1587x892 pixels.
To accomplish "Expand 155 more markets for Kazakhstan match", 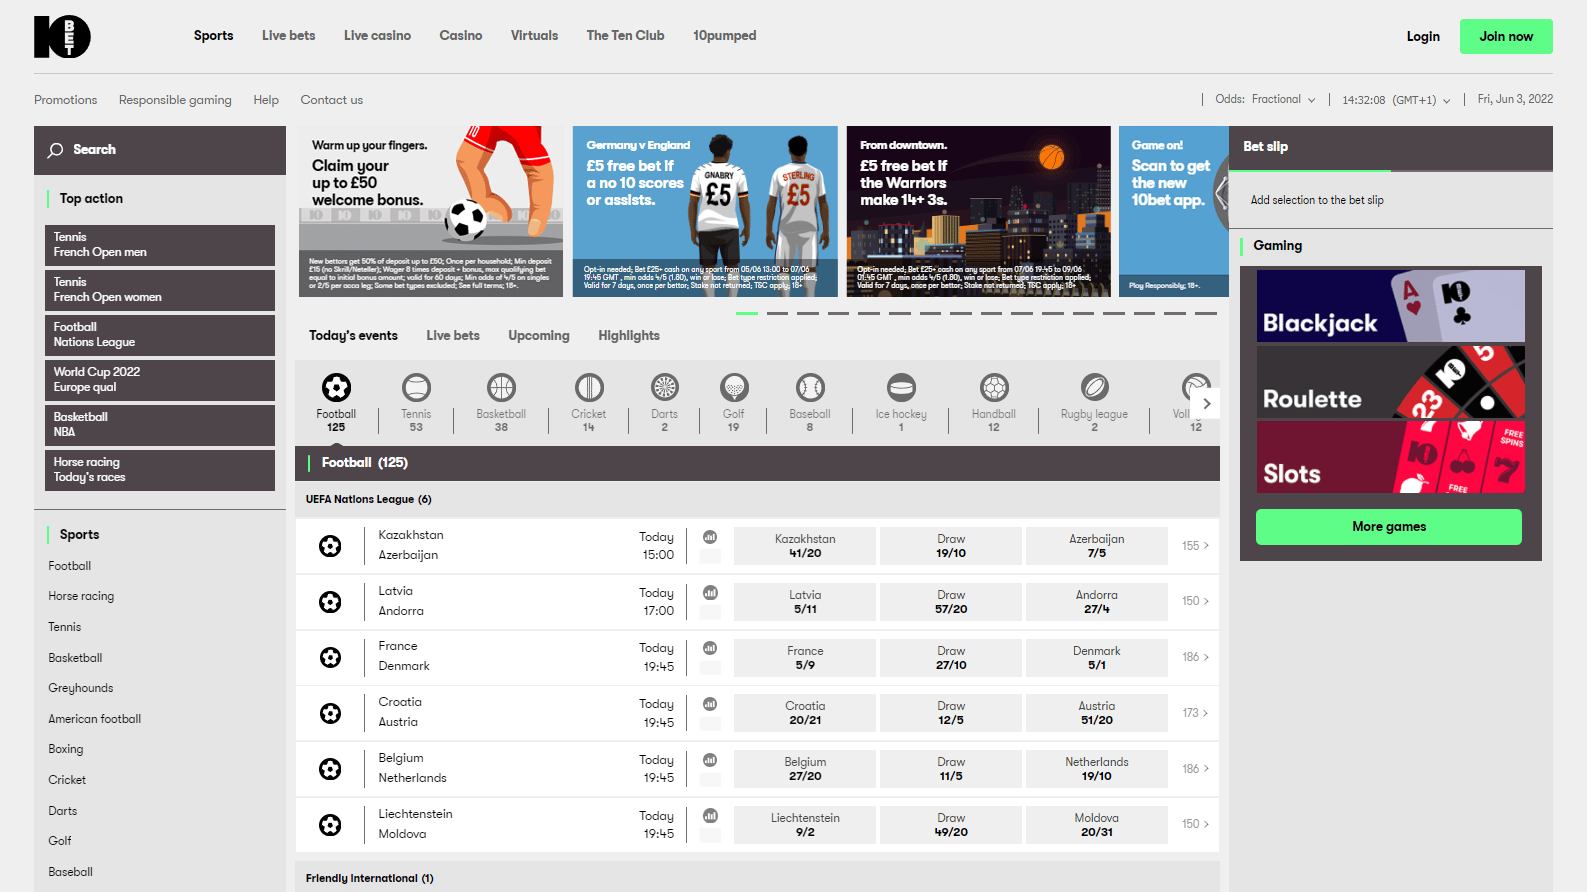I will [1195, 546].
